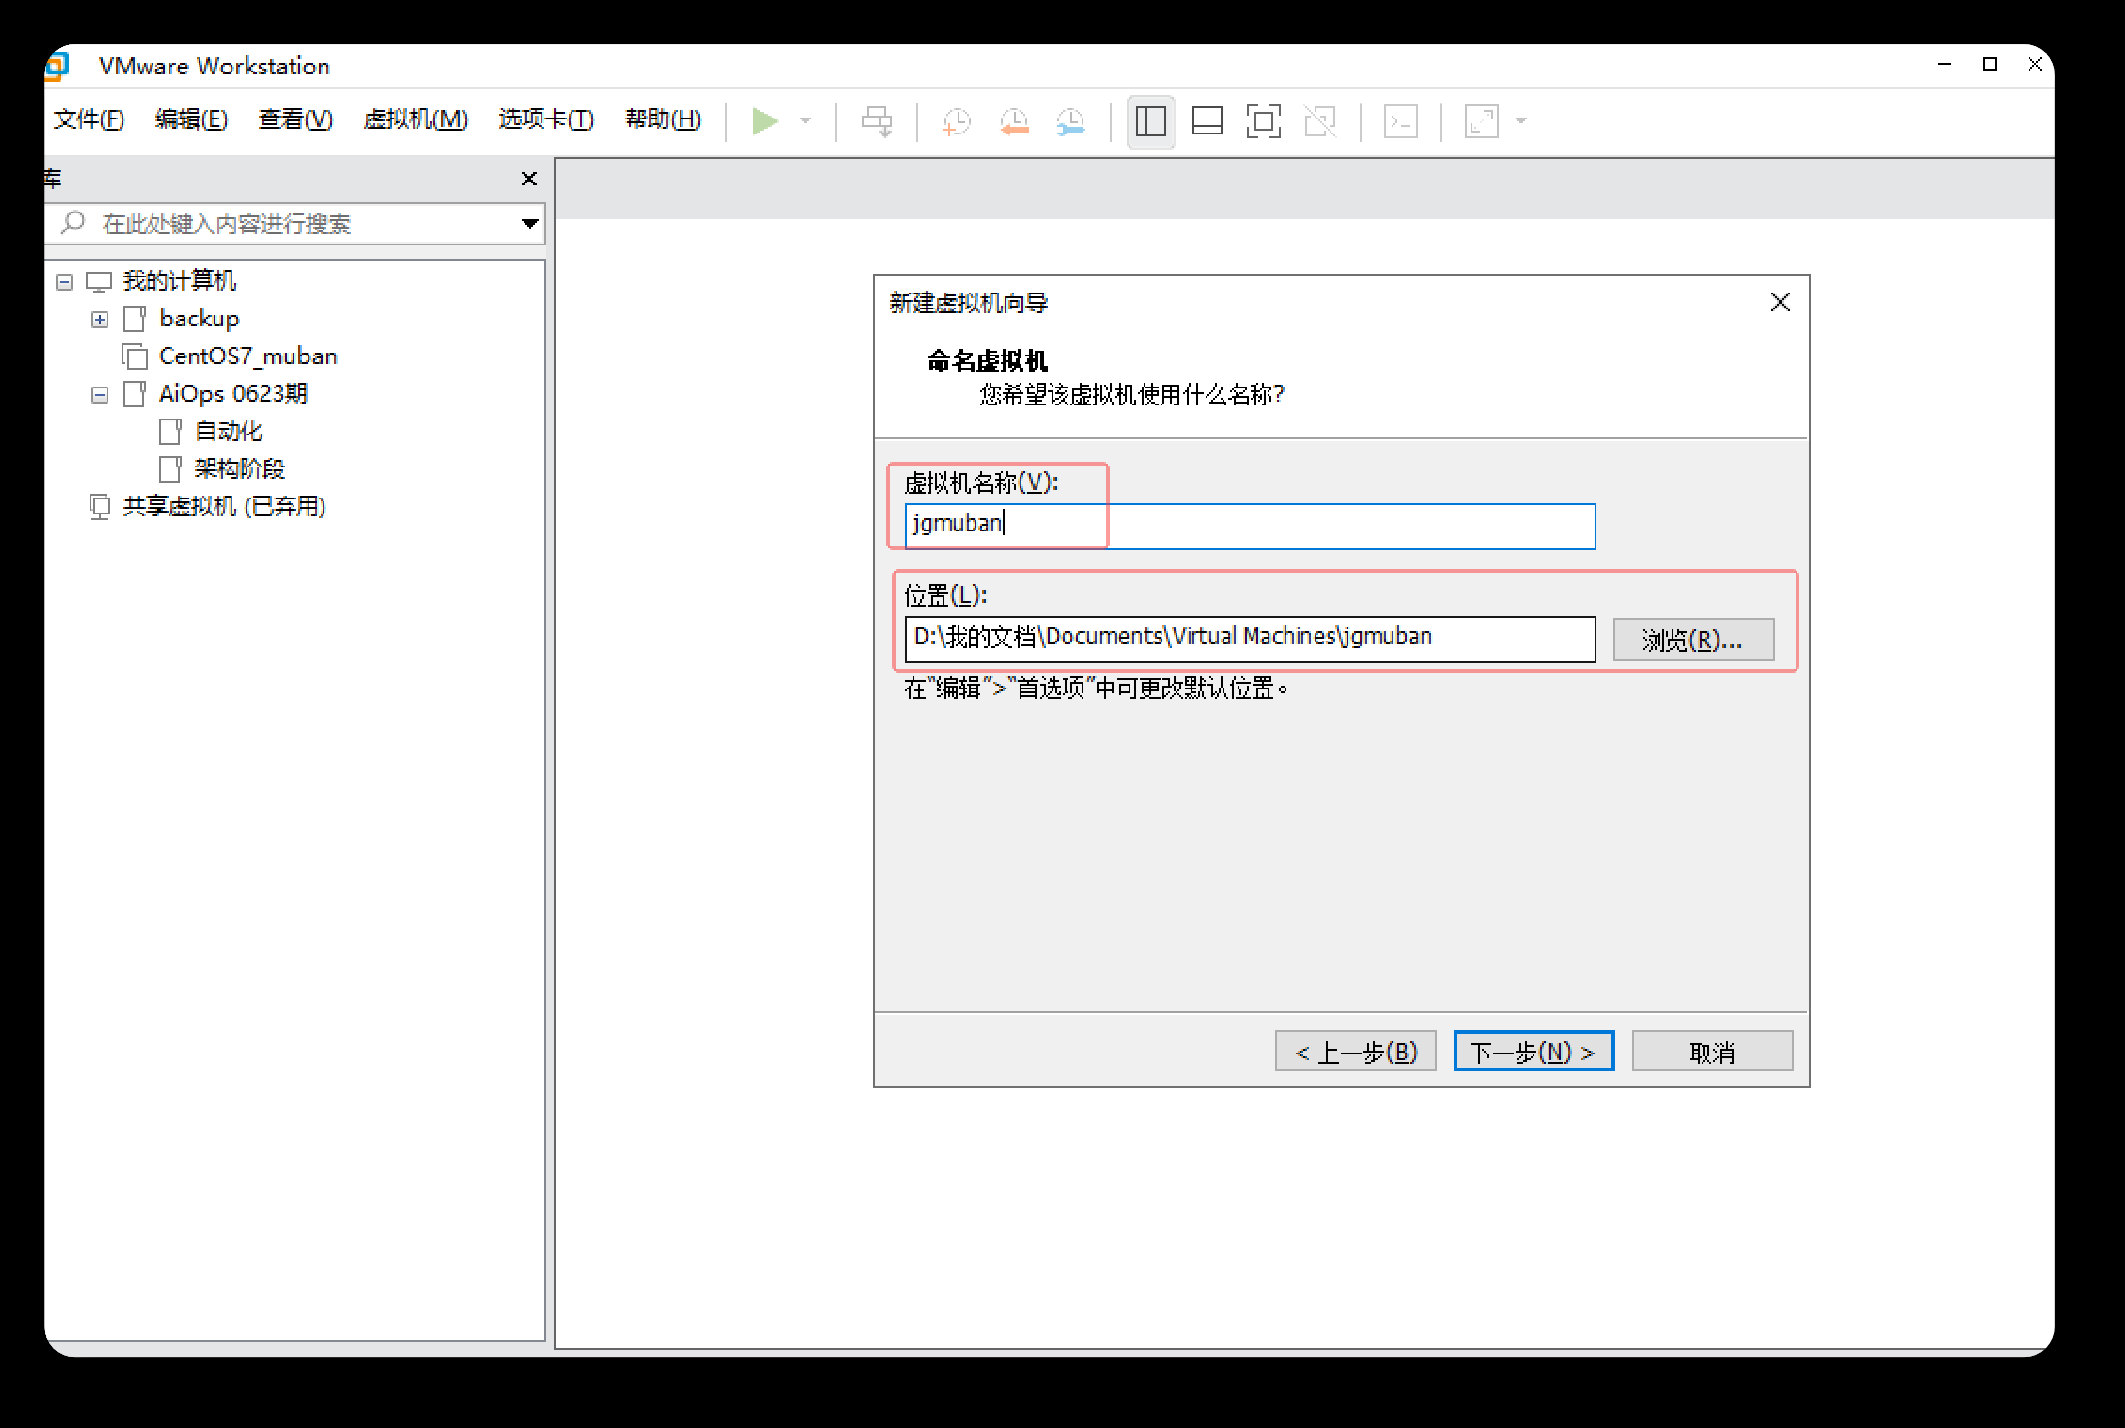The width and height of the screenshot is (2125, 1428).
Task: Click the 取消 cancel button
Action: (1712, 1051)
